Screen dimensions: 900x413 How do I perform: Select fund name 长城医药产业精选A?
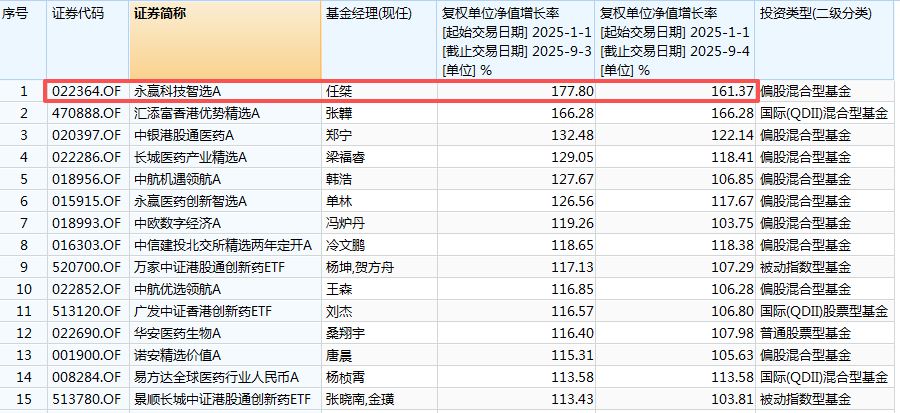click(x=191, y=157)
